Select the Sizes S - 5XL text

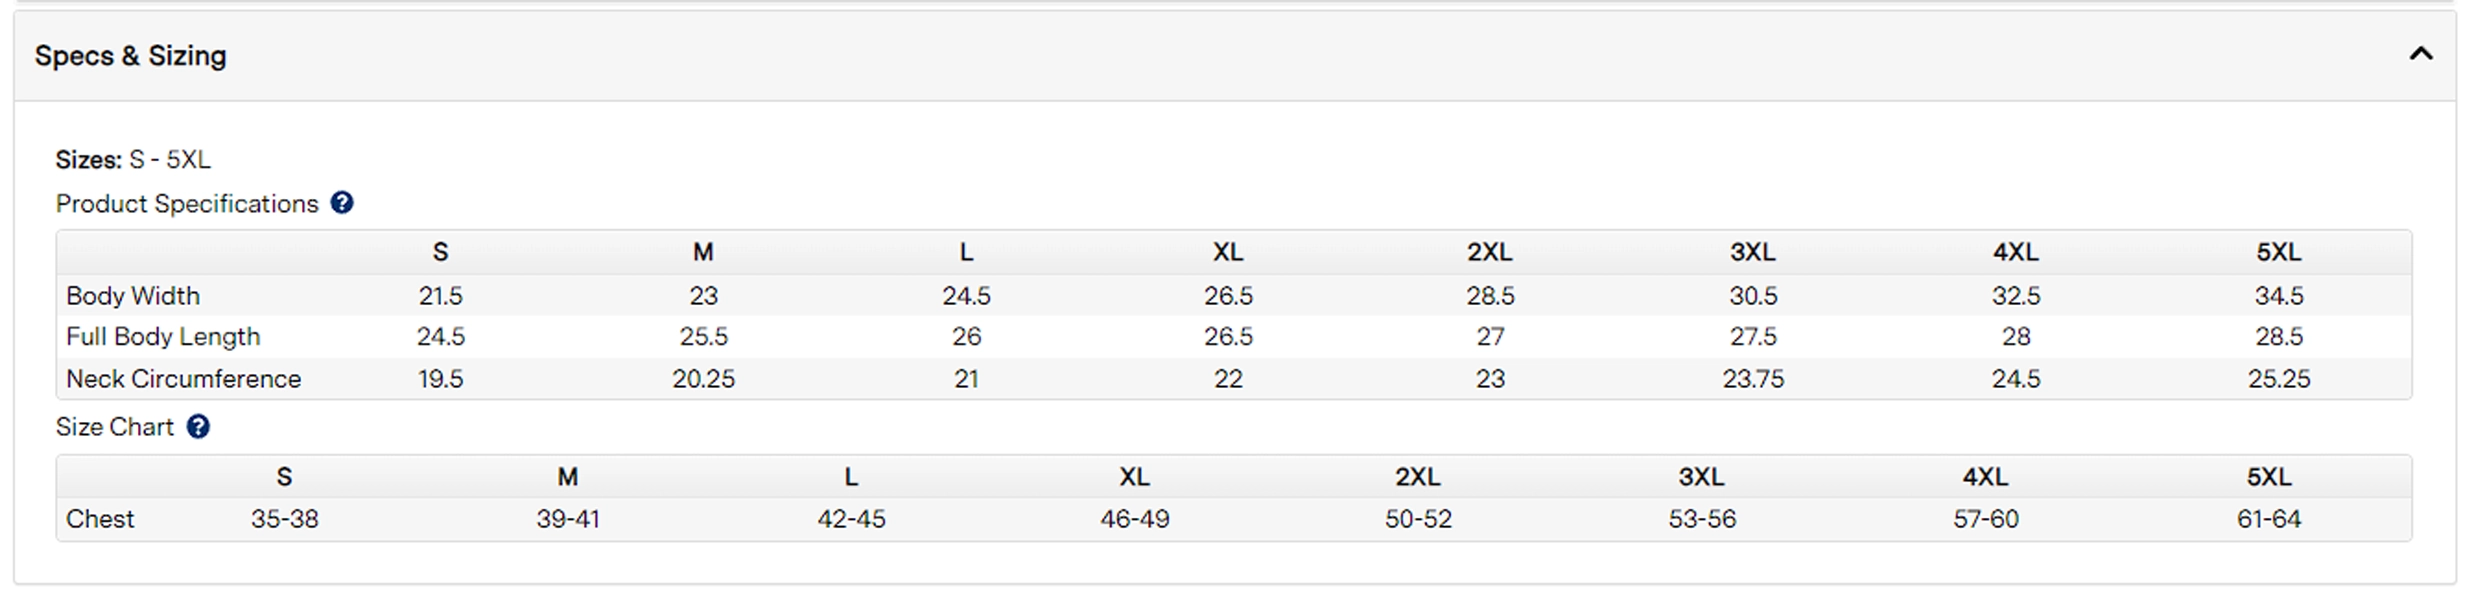pos(133,160)
